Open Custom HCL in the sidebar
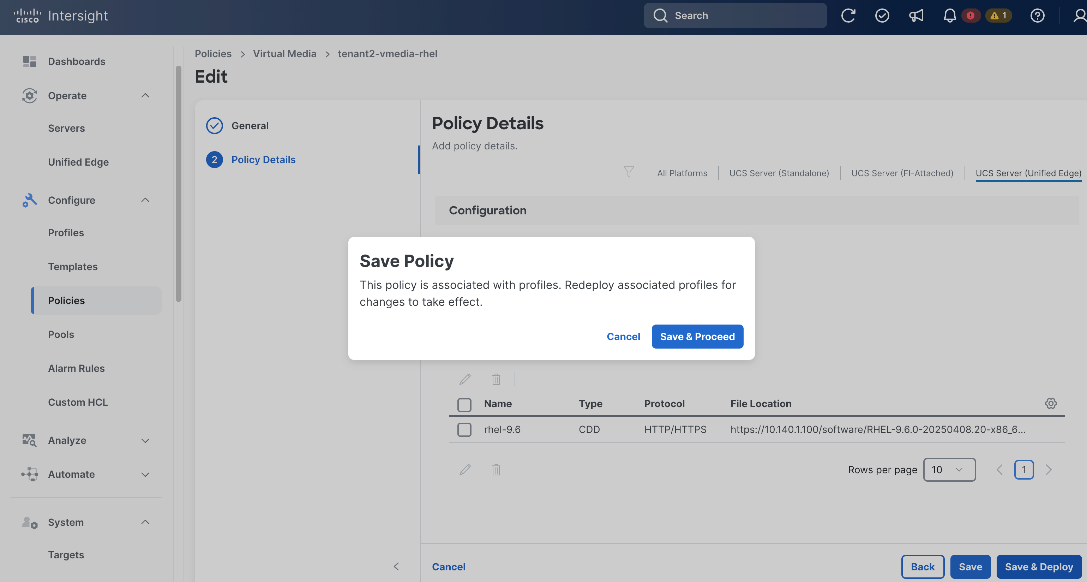Image resolution: width=1087 pixels, height=582 pixels. [x=78, y=403]
